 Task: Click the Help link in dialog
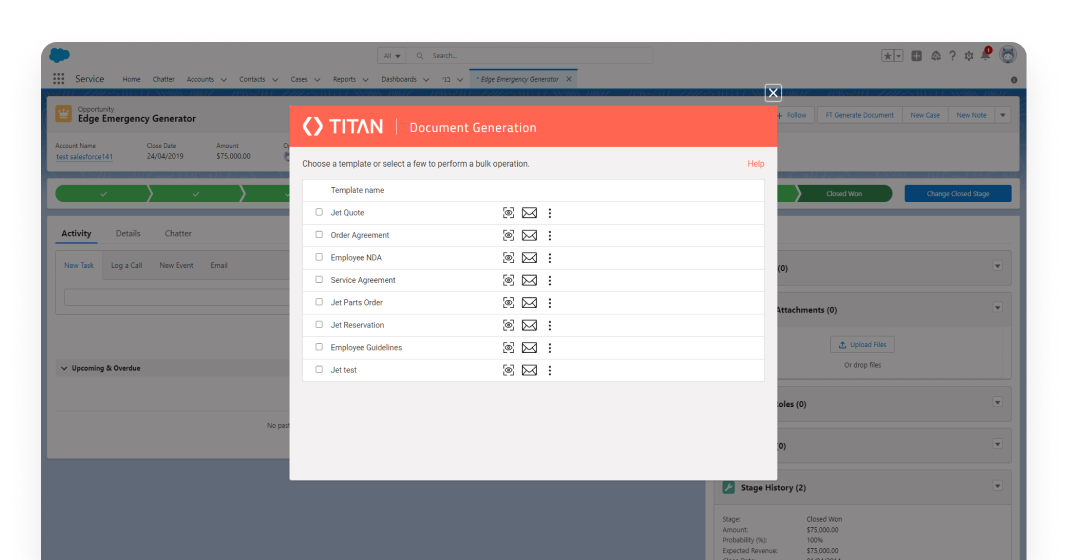point(755,164)
